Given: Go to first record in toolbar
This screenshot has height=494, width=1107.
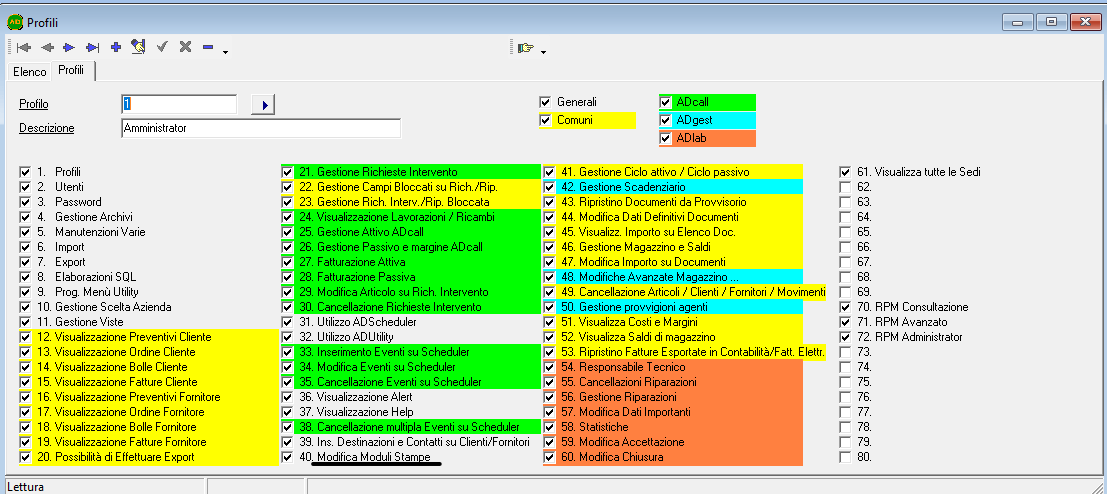Looking at the screenshot, I should pos(24,47).
